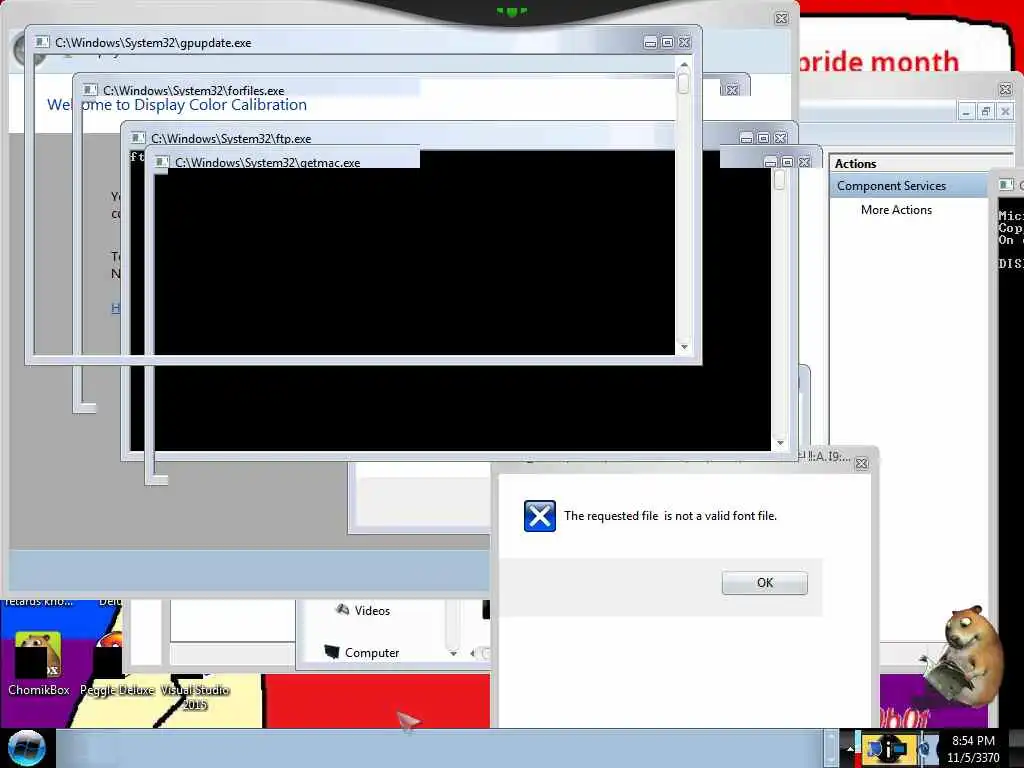
Task: Show hidden system tray icons arrow
Action: click(850, 749)
